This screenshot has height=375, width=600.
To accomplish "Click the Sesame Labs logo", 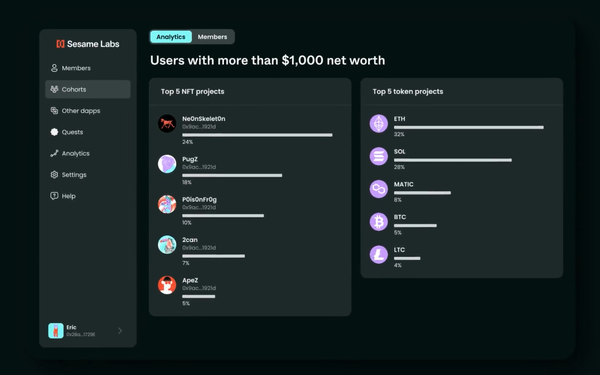I will coord(88,44).
